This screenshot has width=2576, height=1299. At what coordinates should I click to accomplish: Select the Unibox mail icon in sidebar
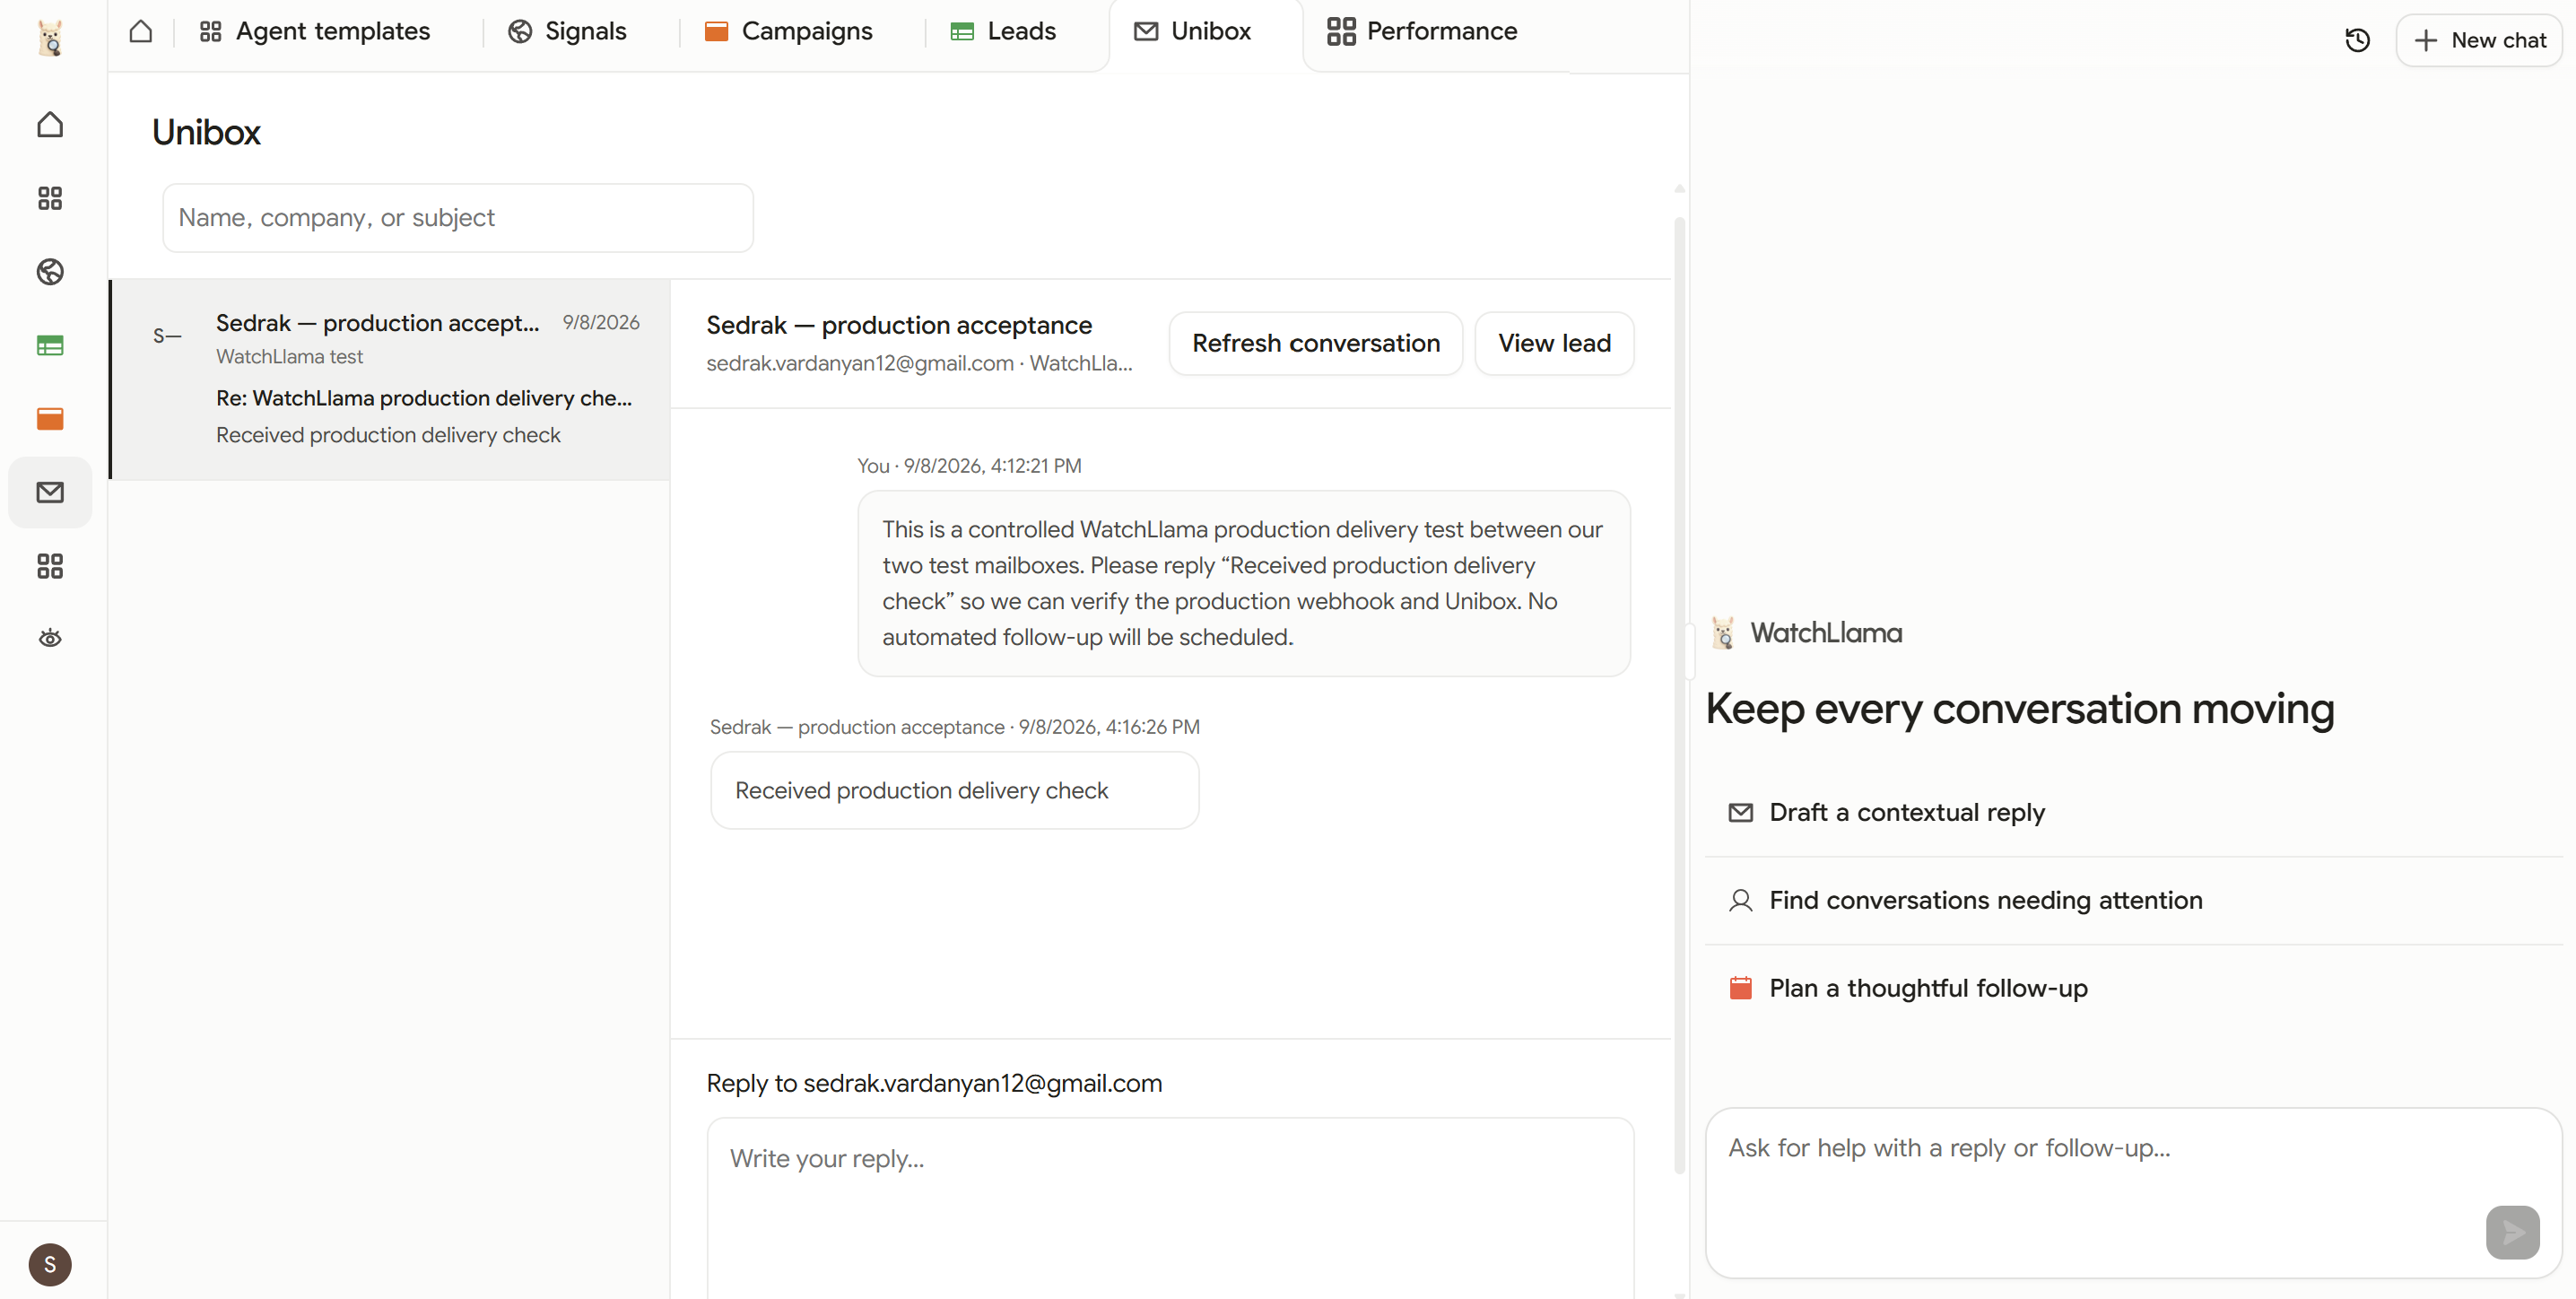(50, 492)
